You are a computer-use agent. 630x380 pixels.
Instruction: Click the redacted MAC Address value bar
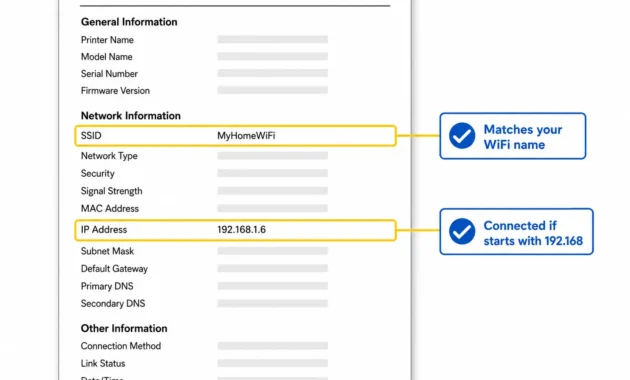click(272, 208)
